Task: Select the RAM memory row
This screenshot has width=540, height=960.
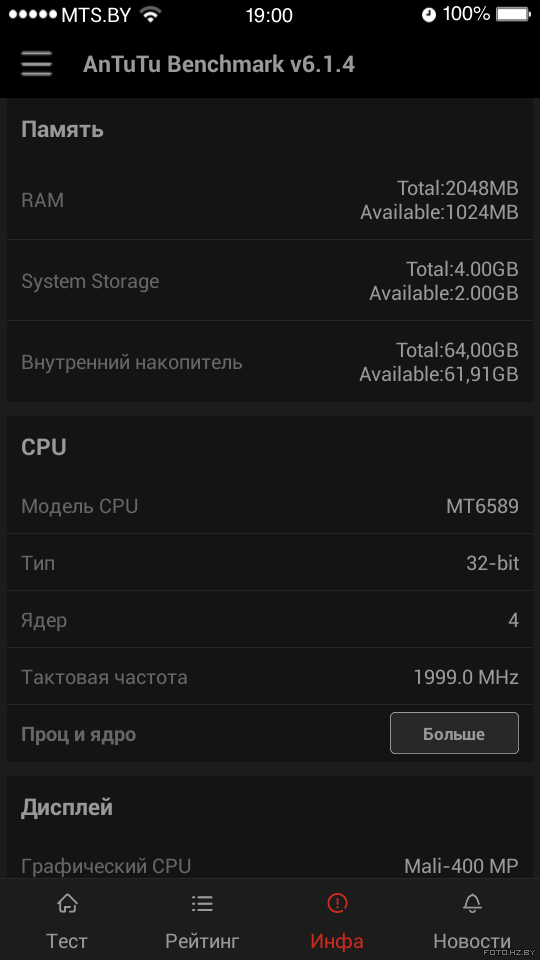Action: [270, 200]
